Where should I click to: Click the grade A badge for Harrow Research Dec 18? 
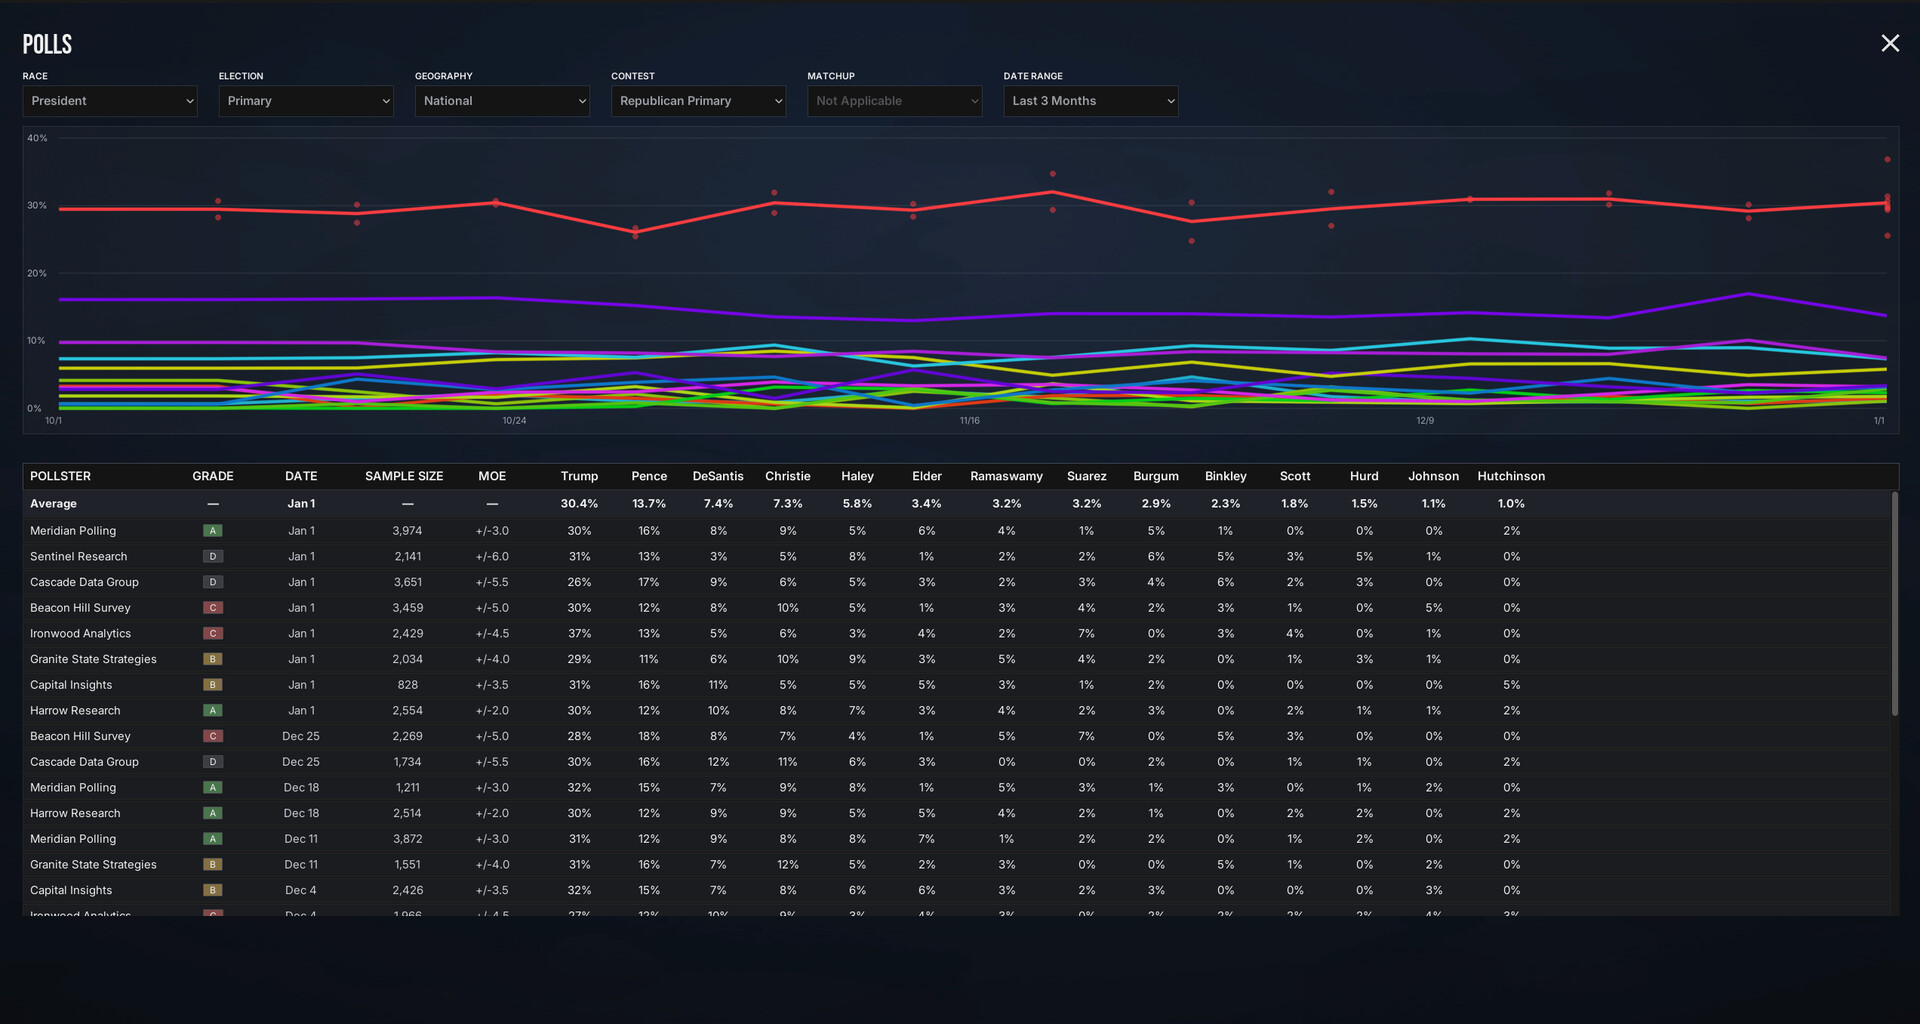click(x=213, y=814)
